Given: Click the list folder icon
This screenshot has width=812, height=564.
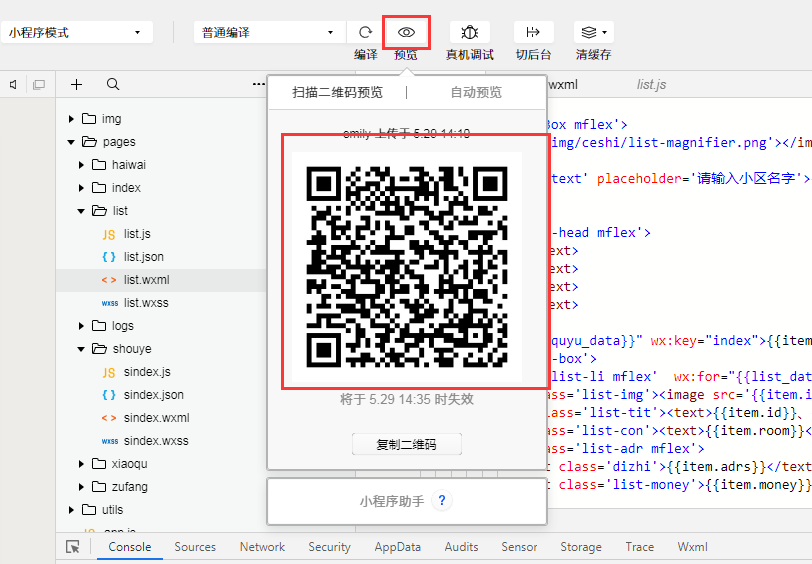Looking at the screenshot, I should (x=99, y=210).
